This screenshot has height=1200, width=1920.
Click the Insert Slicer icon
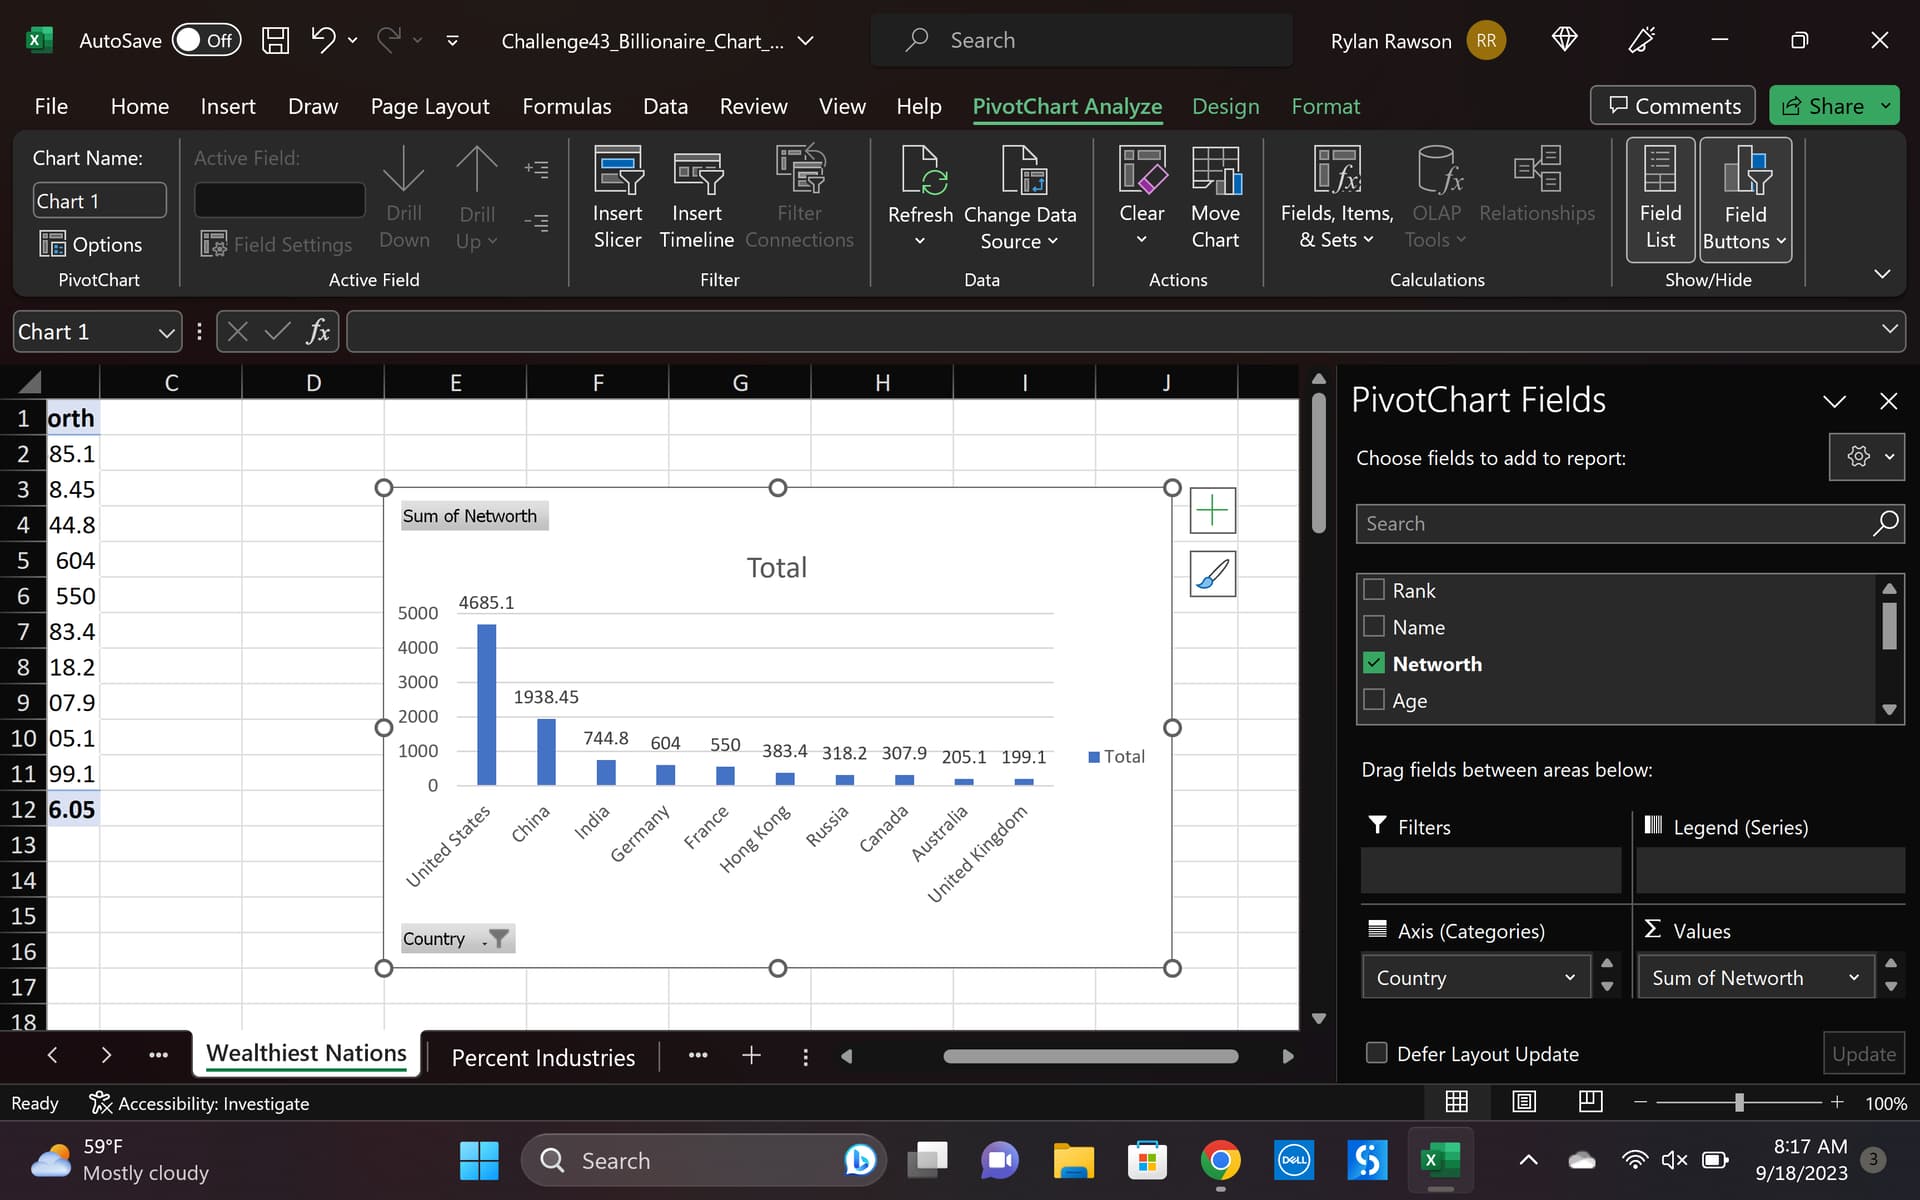point(617,170)
